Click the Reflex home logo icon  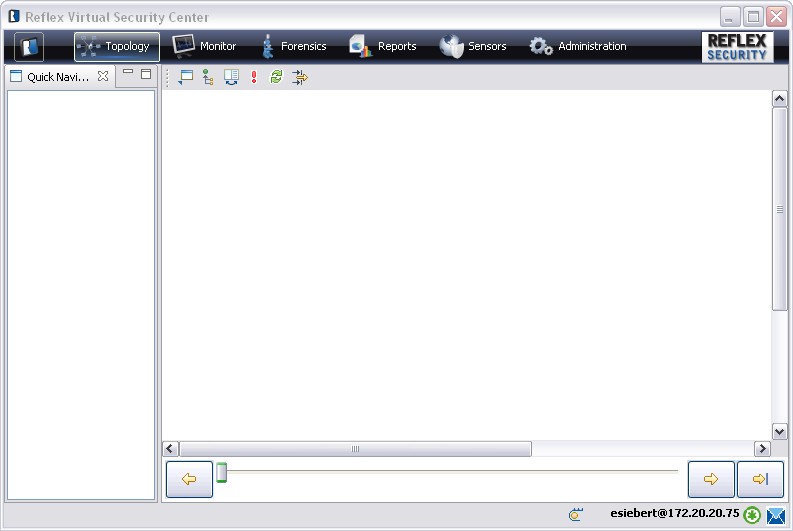click(x=29, y=47)
